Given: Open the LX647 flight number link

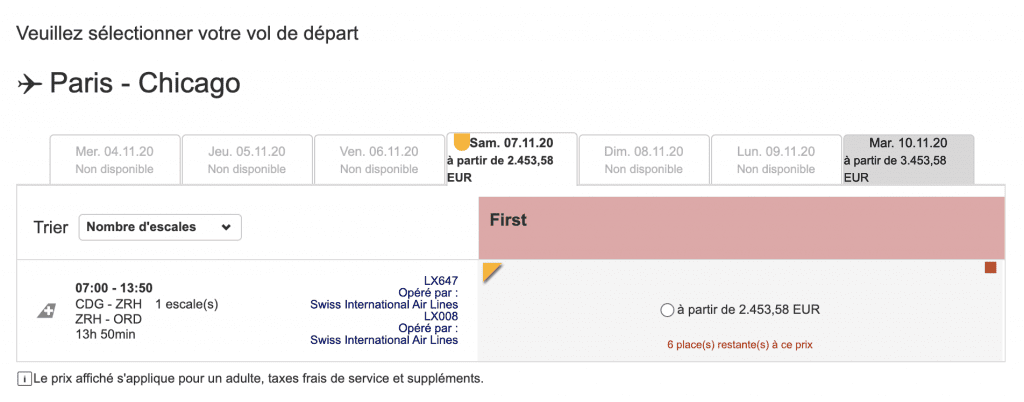Looking at the screenshot, I should (441, 281).
